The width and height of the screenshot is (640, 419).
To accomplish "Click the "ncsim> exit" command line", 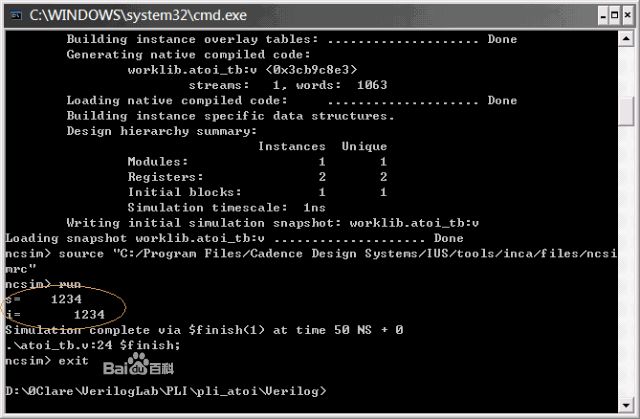I will [47, 361].
